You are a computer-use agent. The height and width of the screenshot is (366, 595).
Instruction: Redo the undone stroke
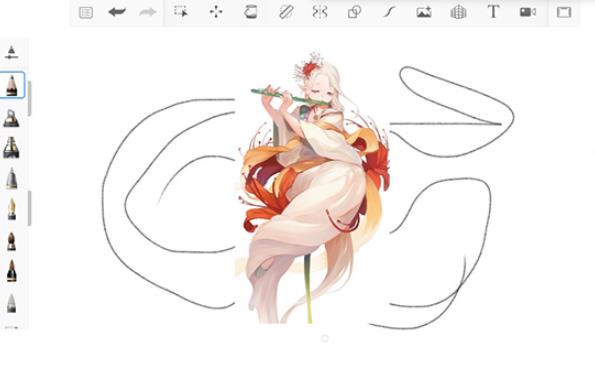coord(148,13)
